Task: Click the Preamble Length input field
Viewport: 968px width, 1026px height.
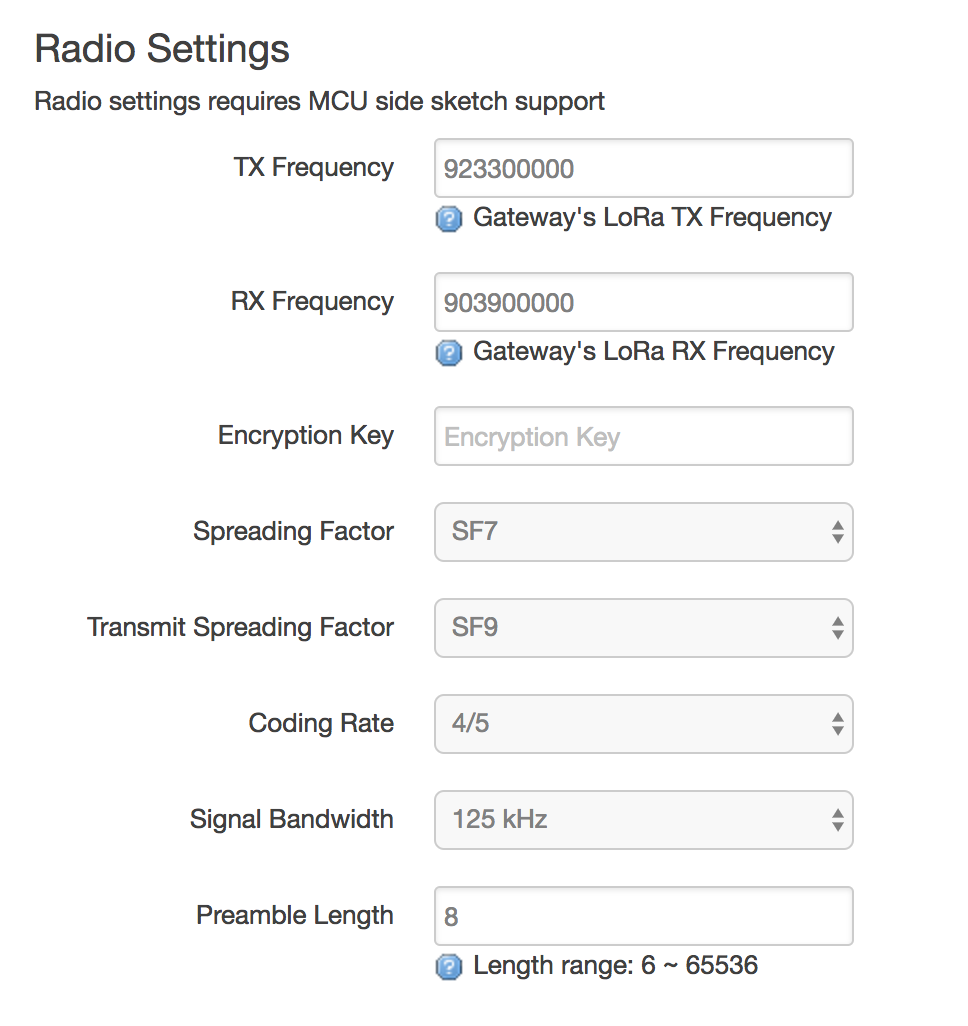Action: (x=643, y=916)
